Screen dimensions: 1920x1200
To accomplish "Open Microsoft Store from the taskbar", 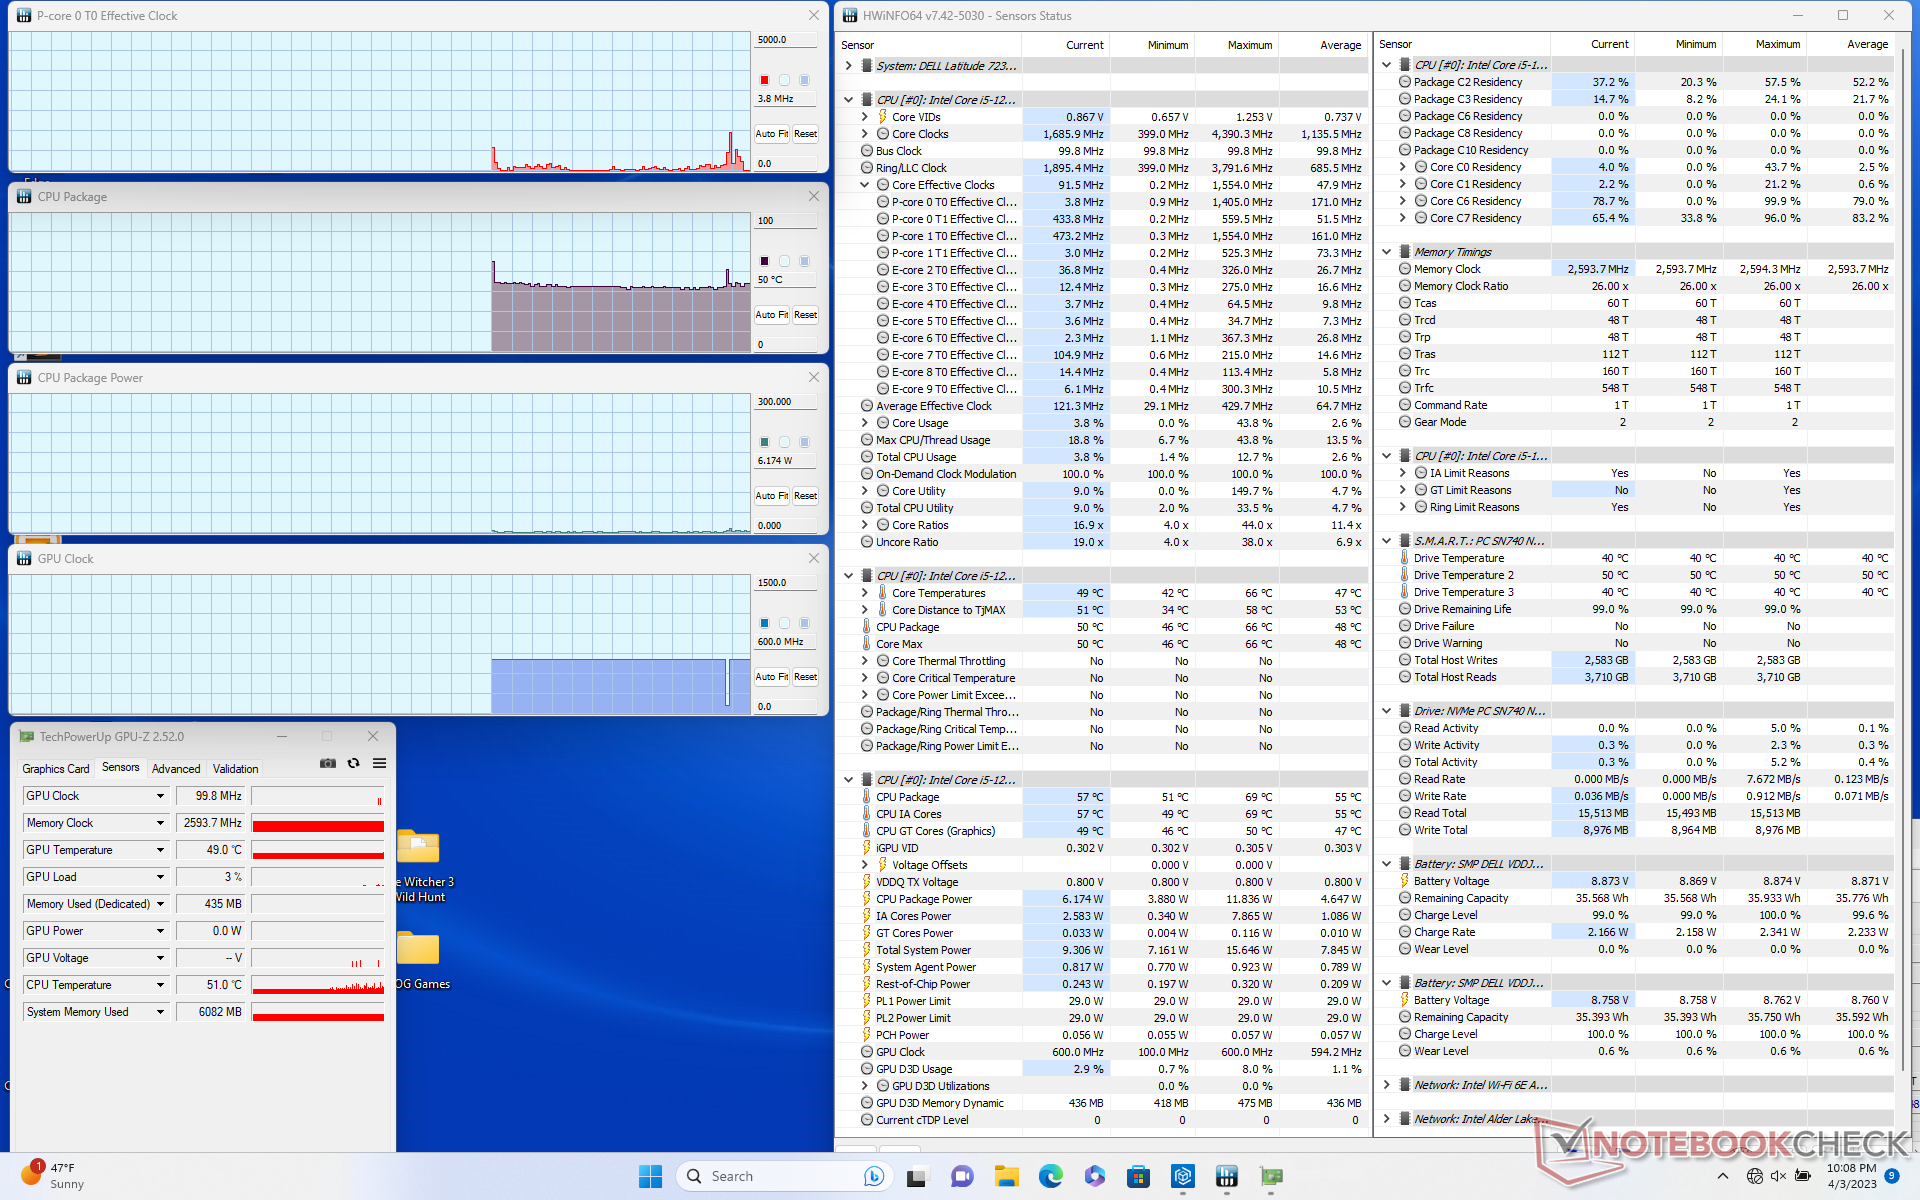I will tap(1138, 1176).
